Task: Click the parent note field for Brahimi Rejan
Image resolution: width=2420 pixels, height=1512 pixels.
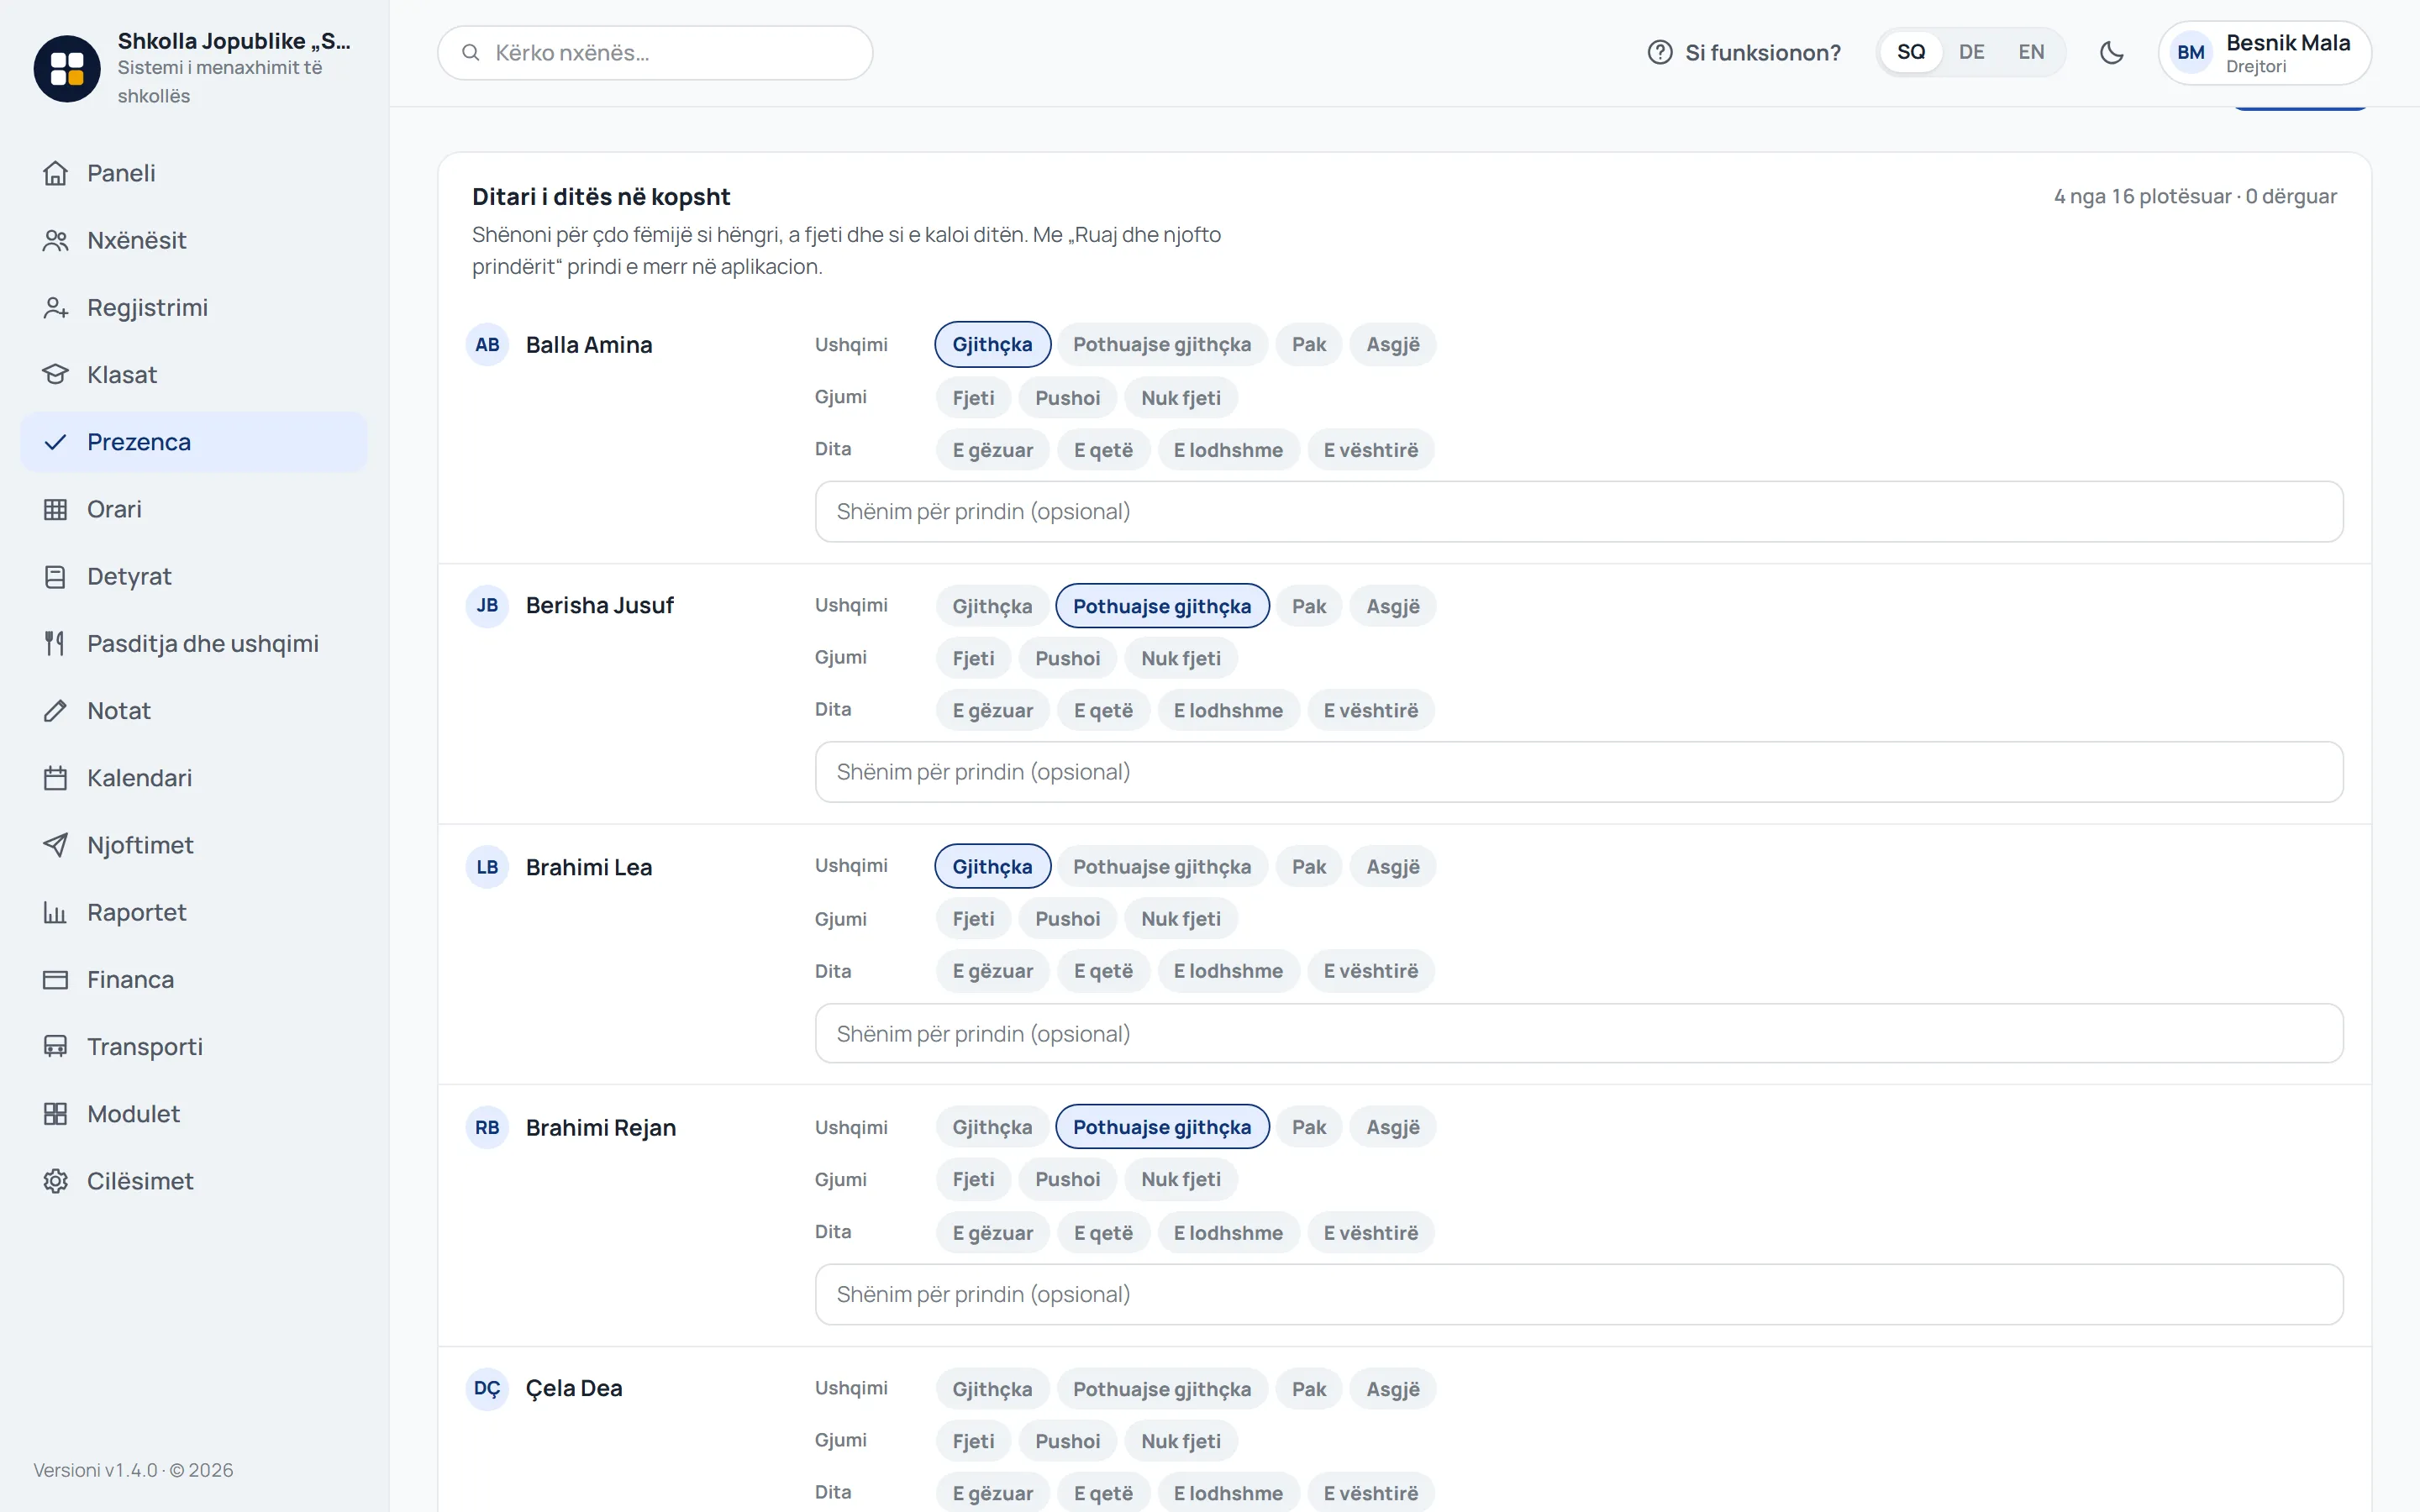Action: (x=1578, y=1294)
